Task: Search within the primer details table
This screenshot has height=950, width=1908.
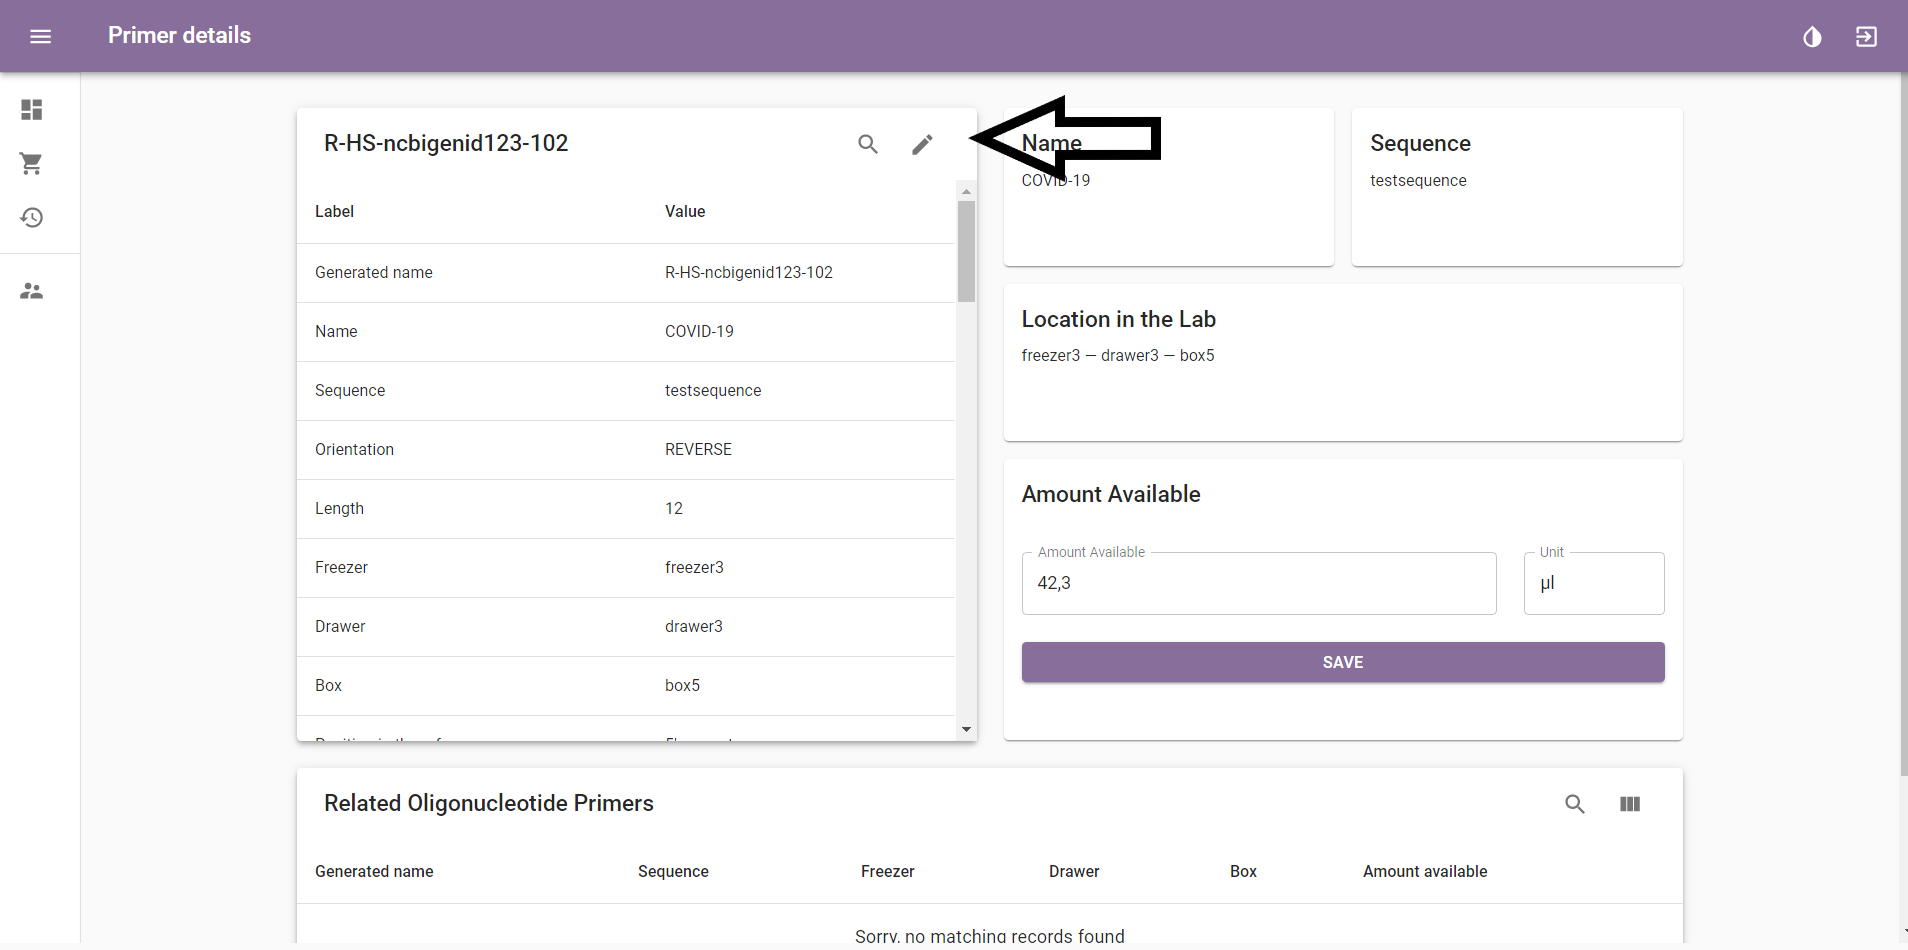Action: pos(868,144)
